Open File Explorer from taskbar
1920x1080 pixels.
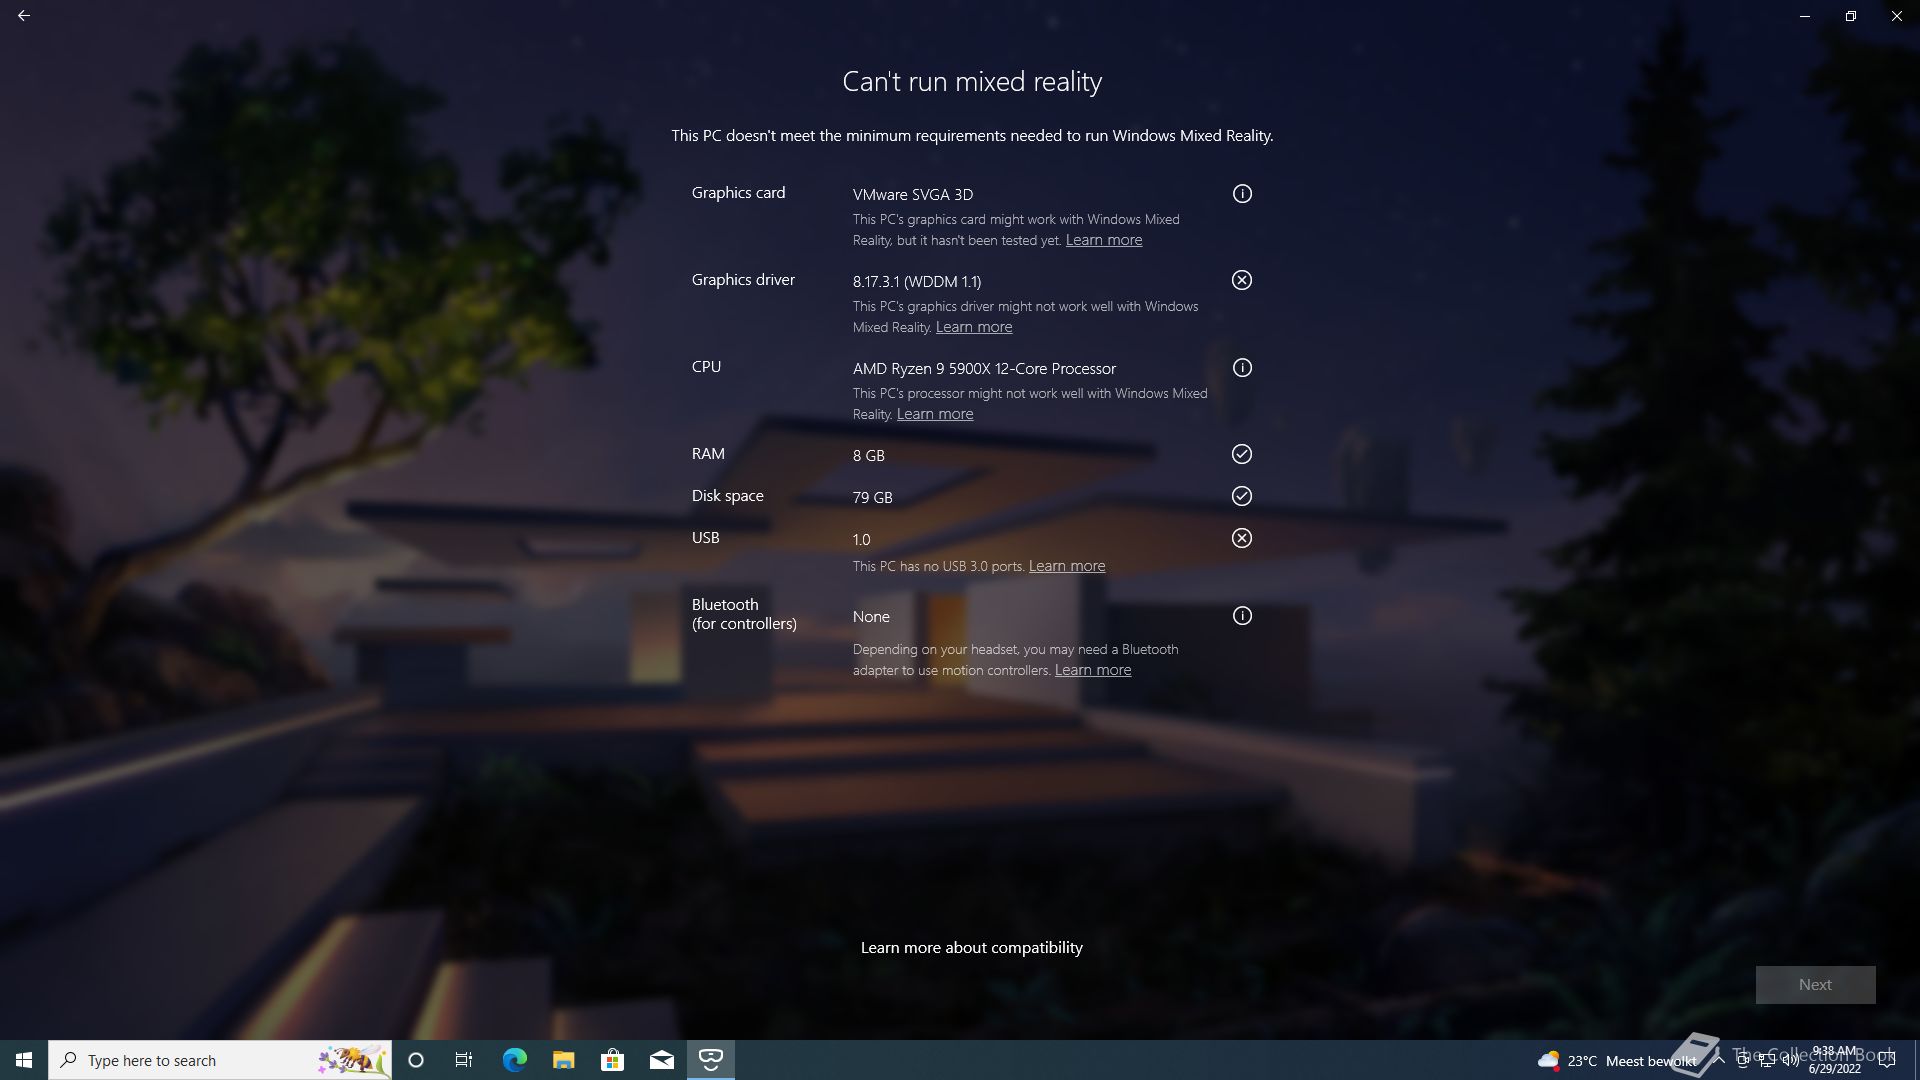click(563, 1060)
